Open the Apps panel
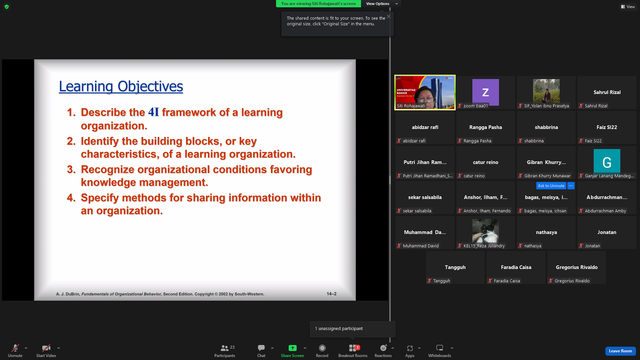Viewport: 640px width, 360px height. (x=410, y=350)
